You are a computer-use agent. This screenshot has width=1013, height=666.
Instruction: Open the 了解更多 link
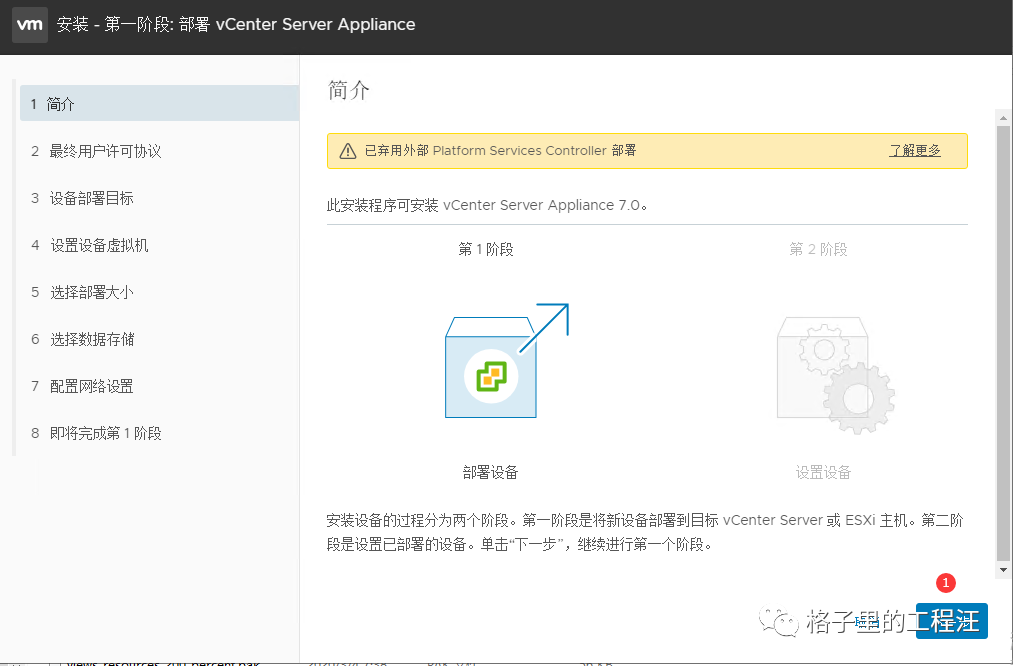click(x=915, y=151)
